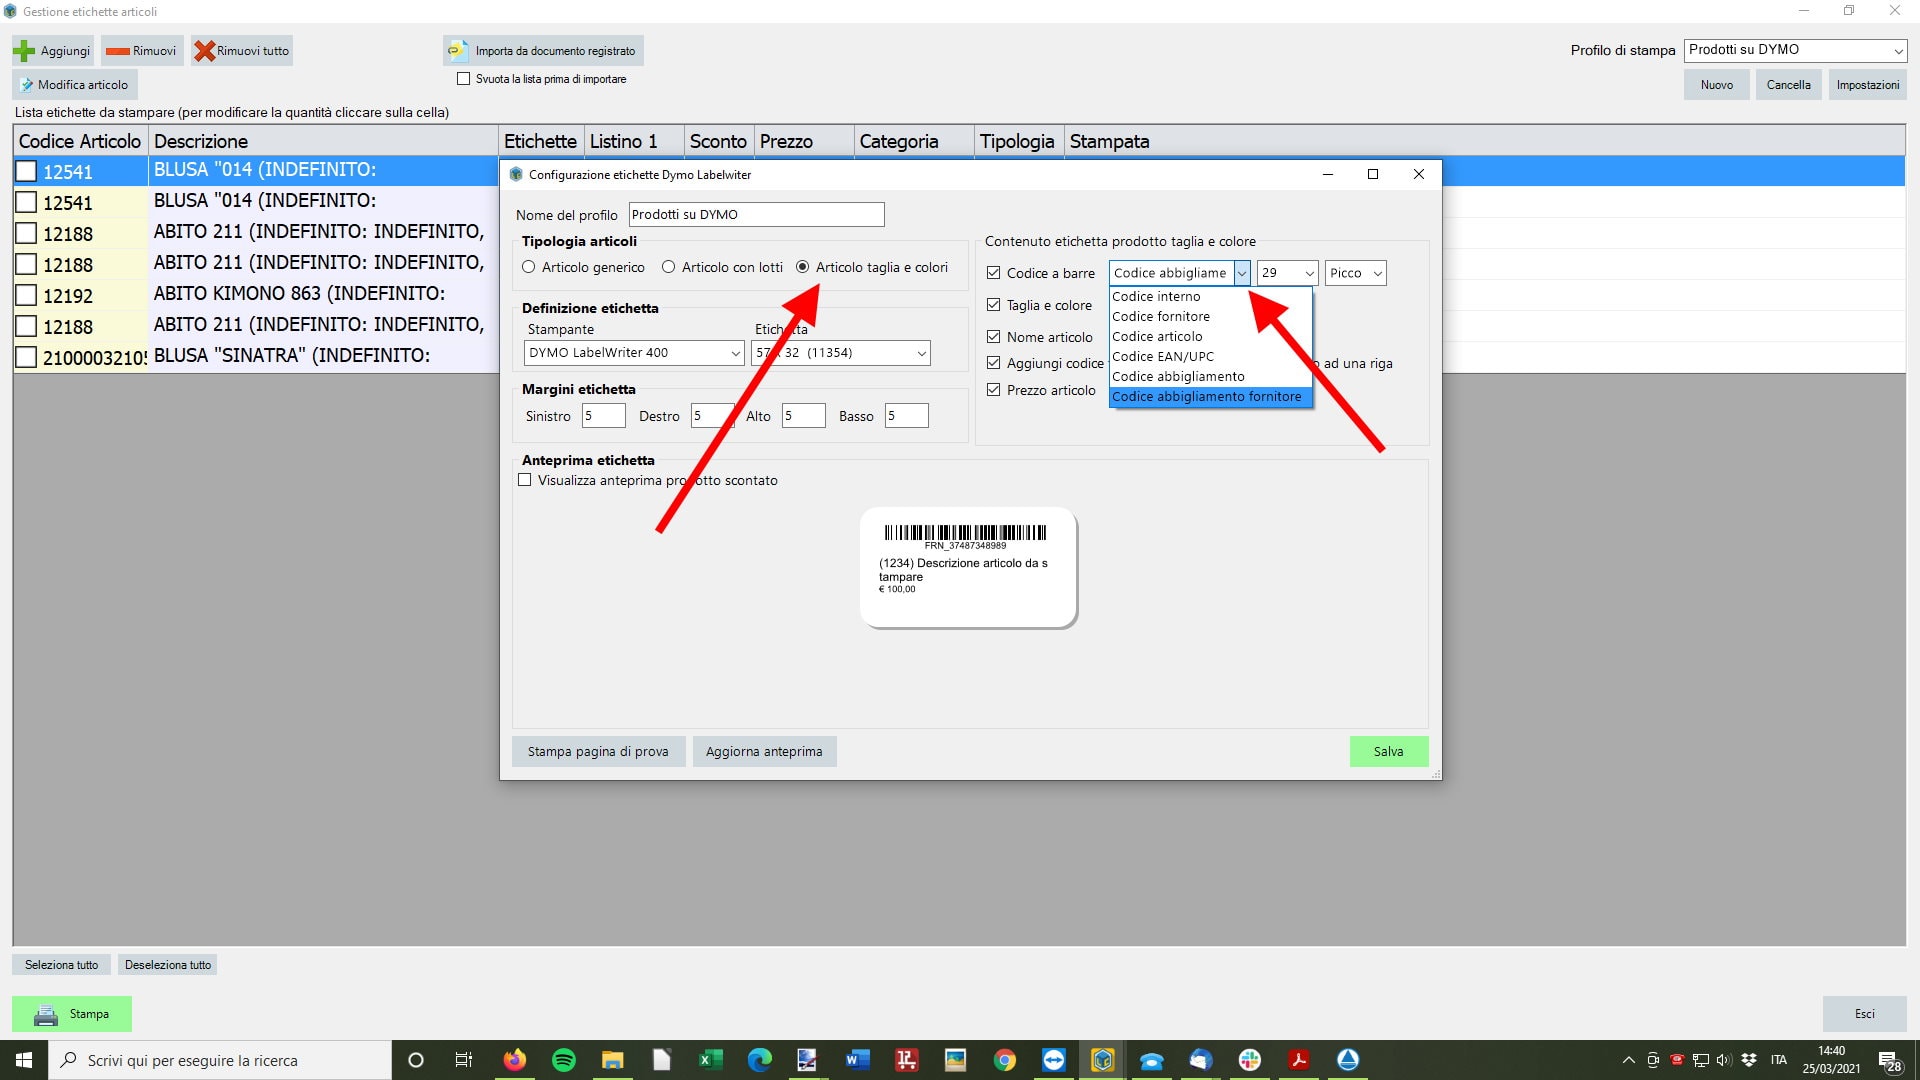Open the Stampante DYMO LabelWriter 400 dropdown
Image resolution: width=1920 pixels, height=1080 pixels.
(x=634, y=353)
